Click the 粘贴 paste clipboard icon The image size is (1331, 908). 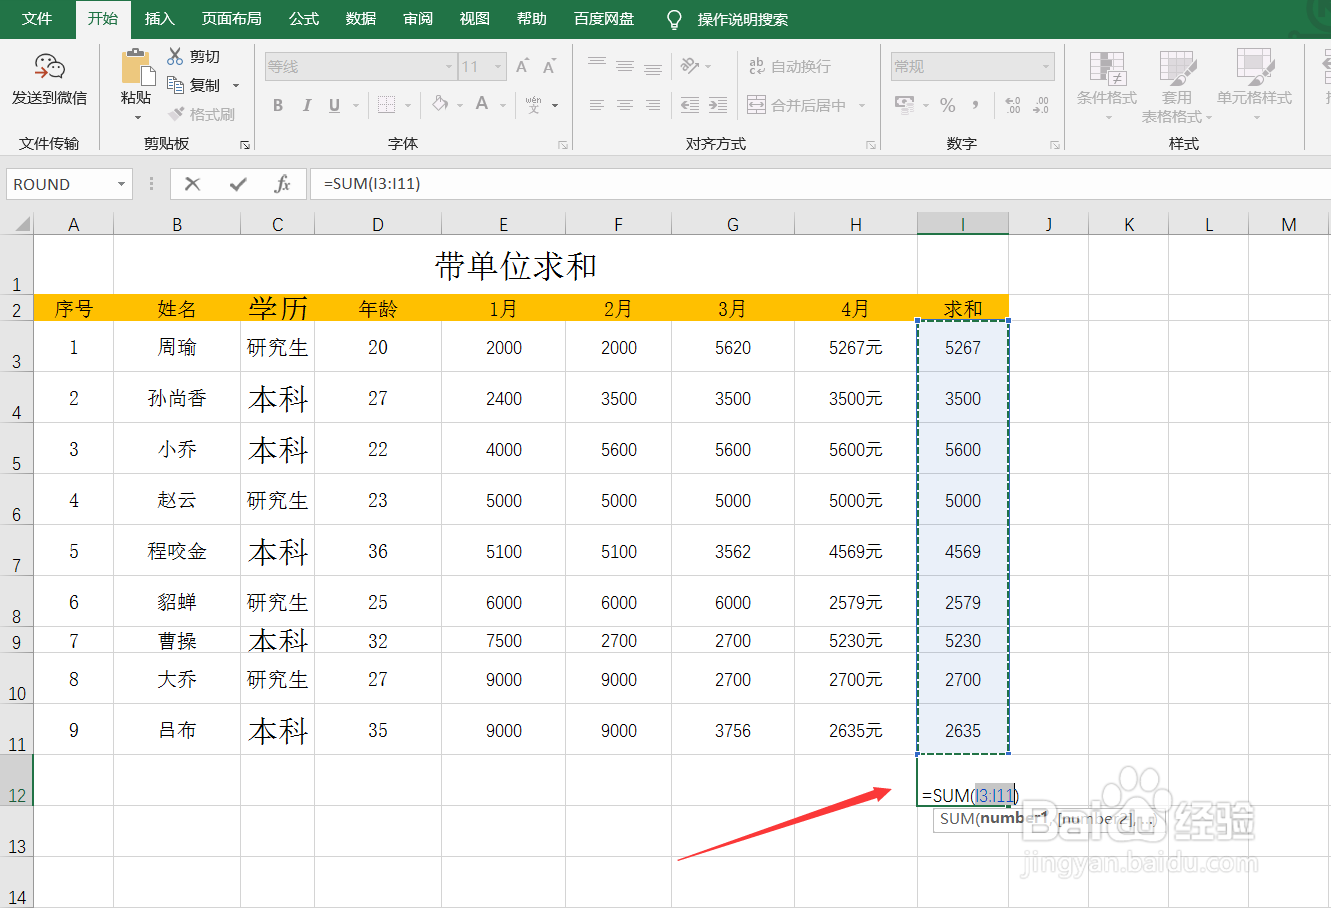point(137,67)
